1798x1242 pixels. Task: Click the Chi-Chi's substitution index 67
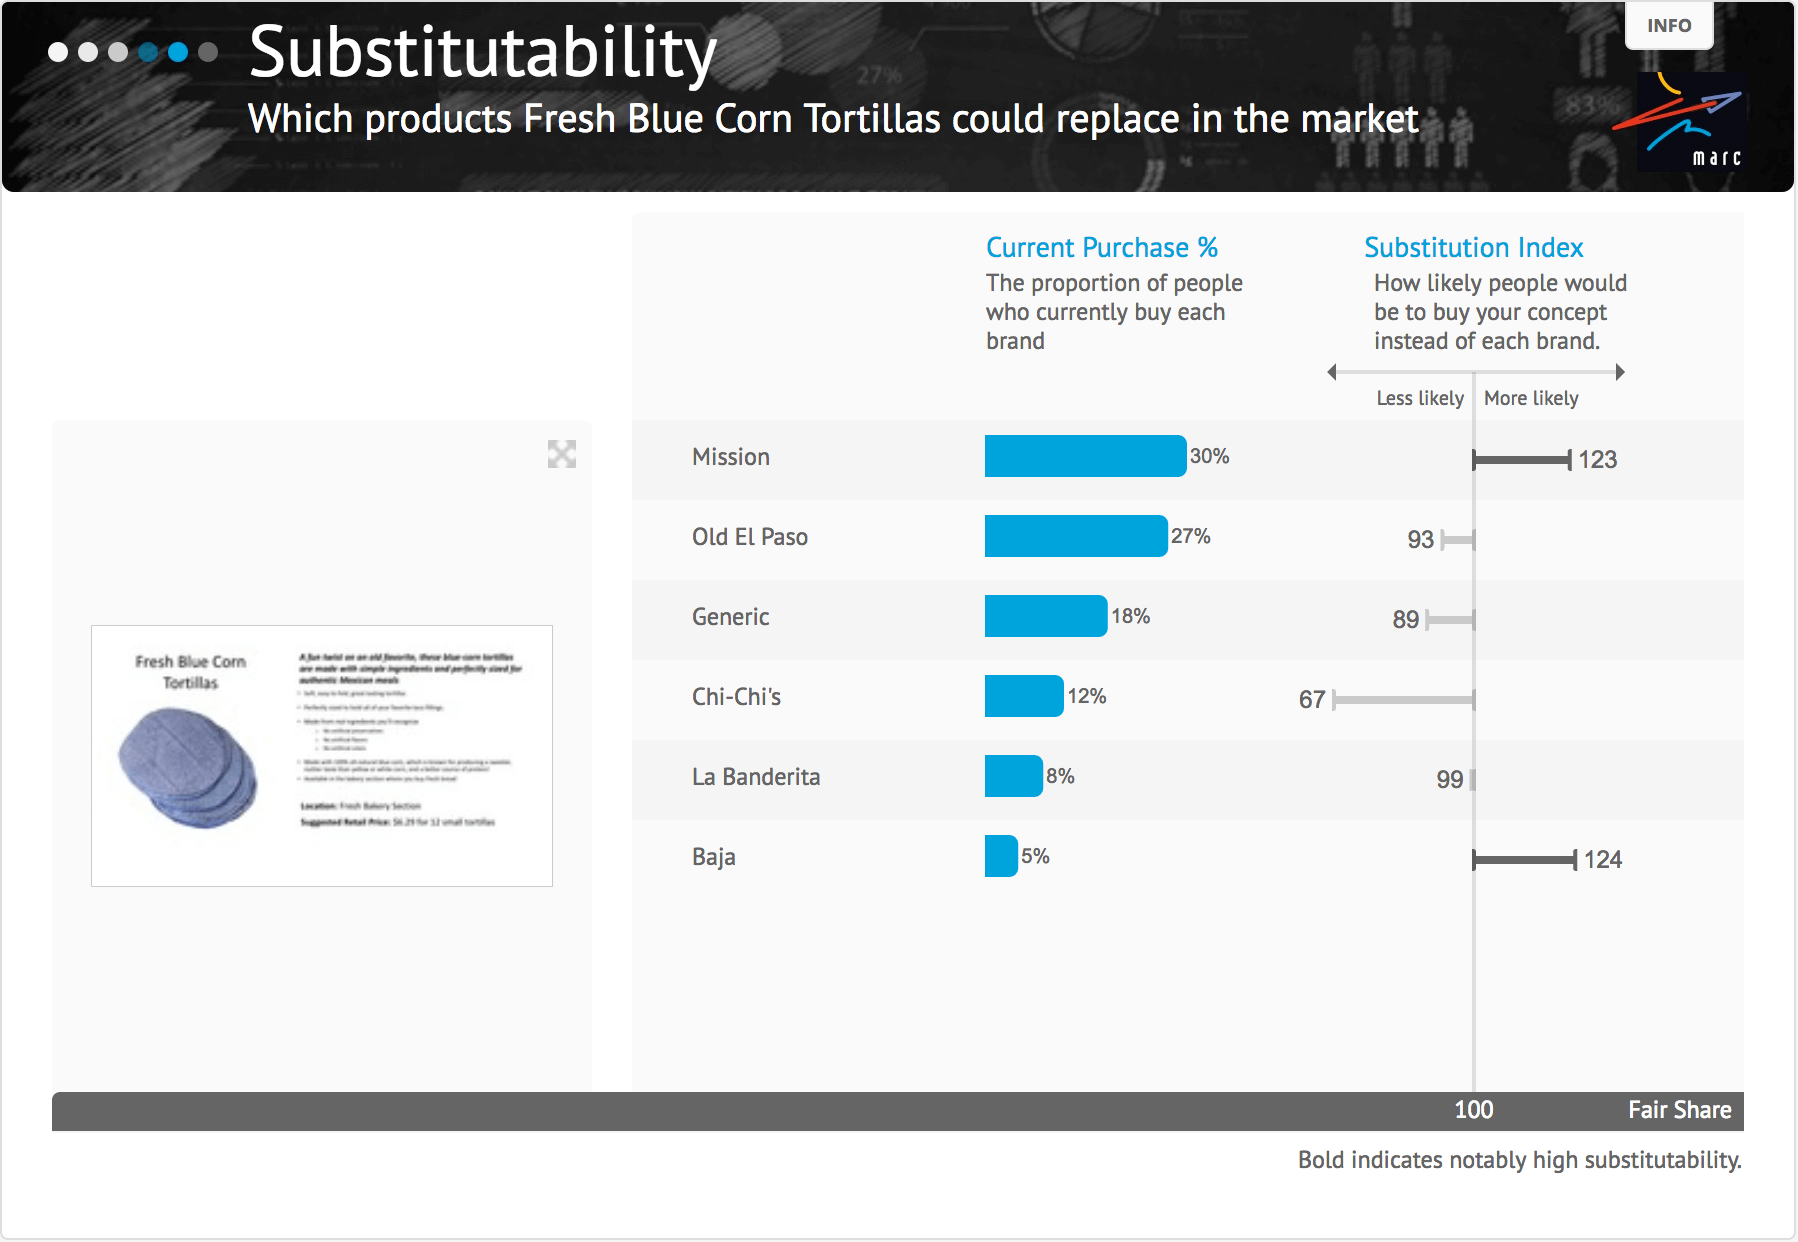click(1312, 700)
